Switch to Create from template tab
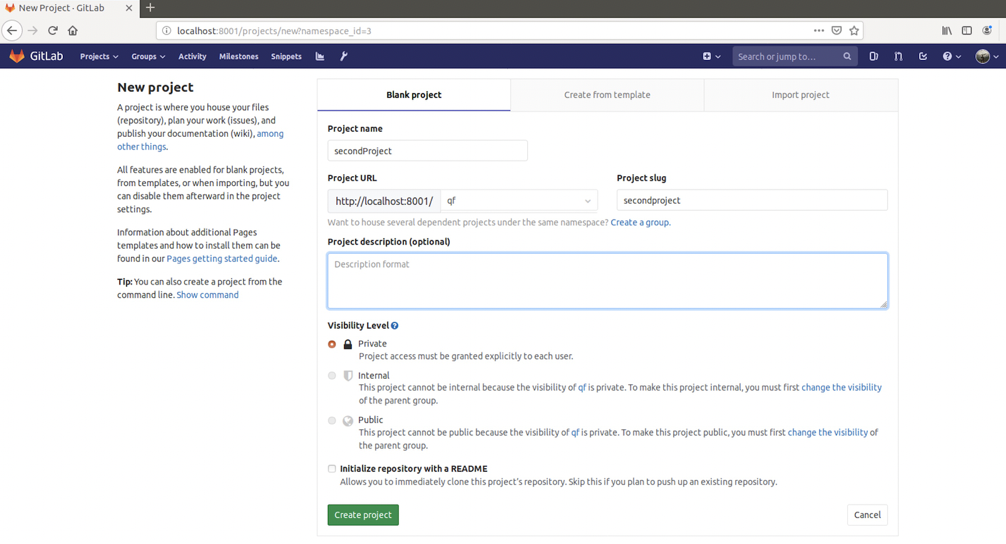The width and height of the screenshot is (1006, 544). click(x=607, y=95)
